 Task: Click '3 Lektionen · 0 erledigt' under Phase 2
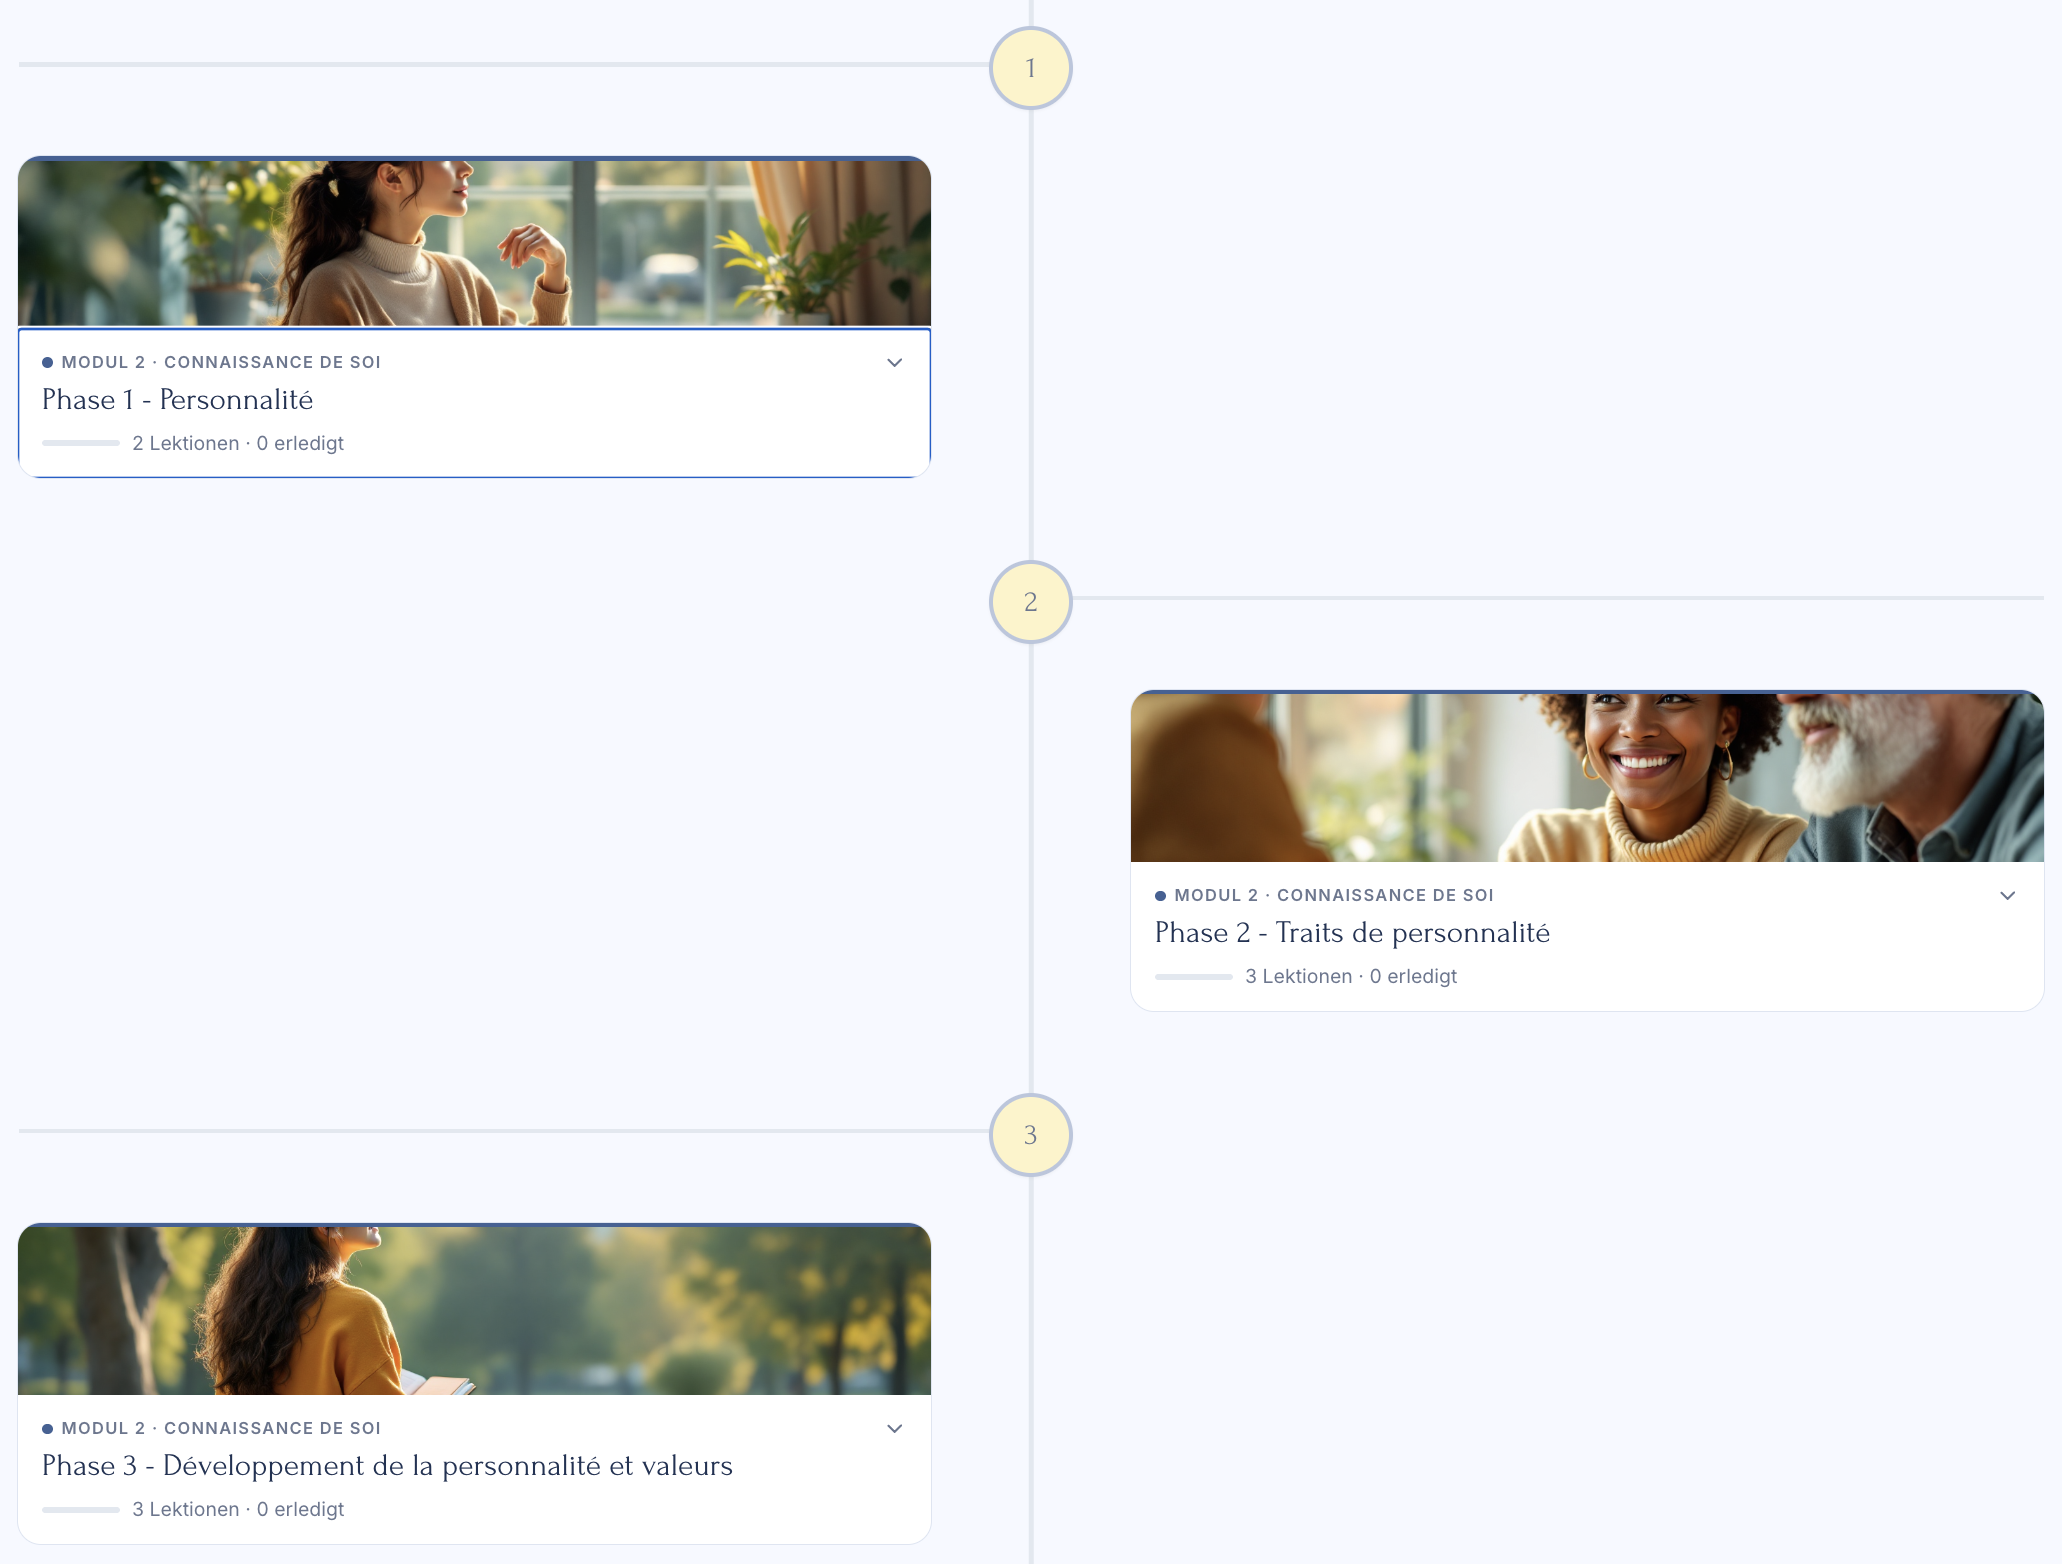tap(1351, 976)
